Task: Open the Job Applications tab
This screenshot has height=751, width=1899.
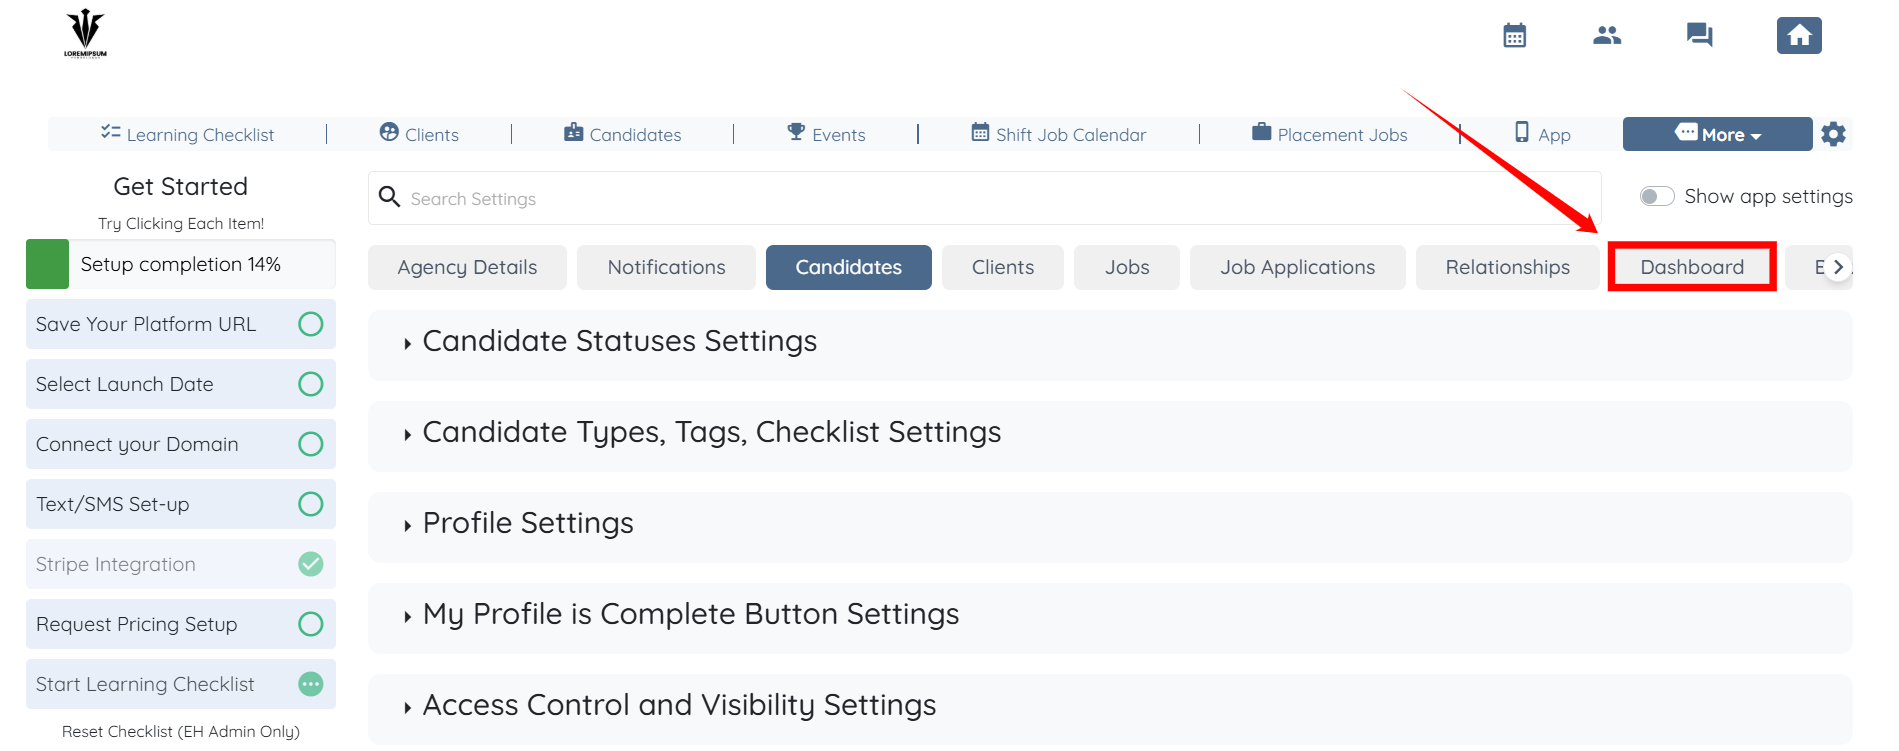Action: [x=1296, y=267]
